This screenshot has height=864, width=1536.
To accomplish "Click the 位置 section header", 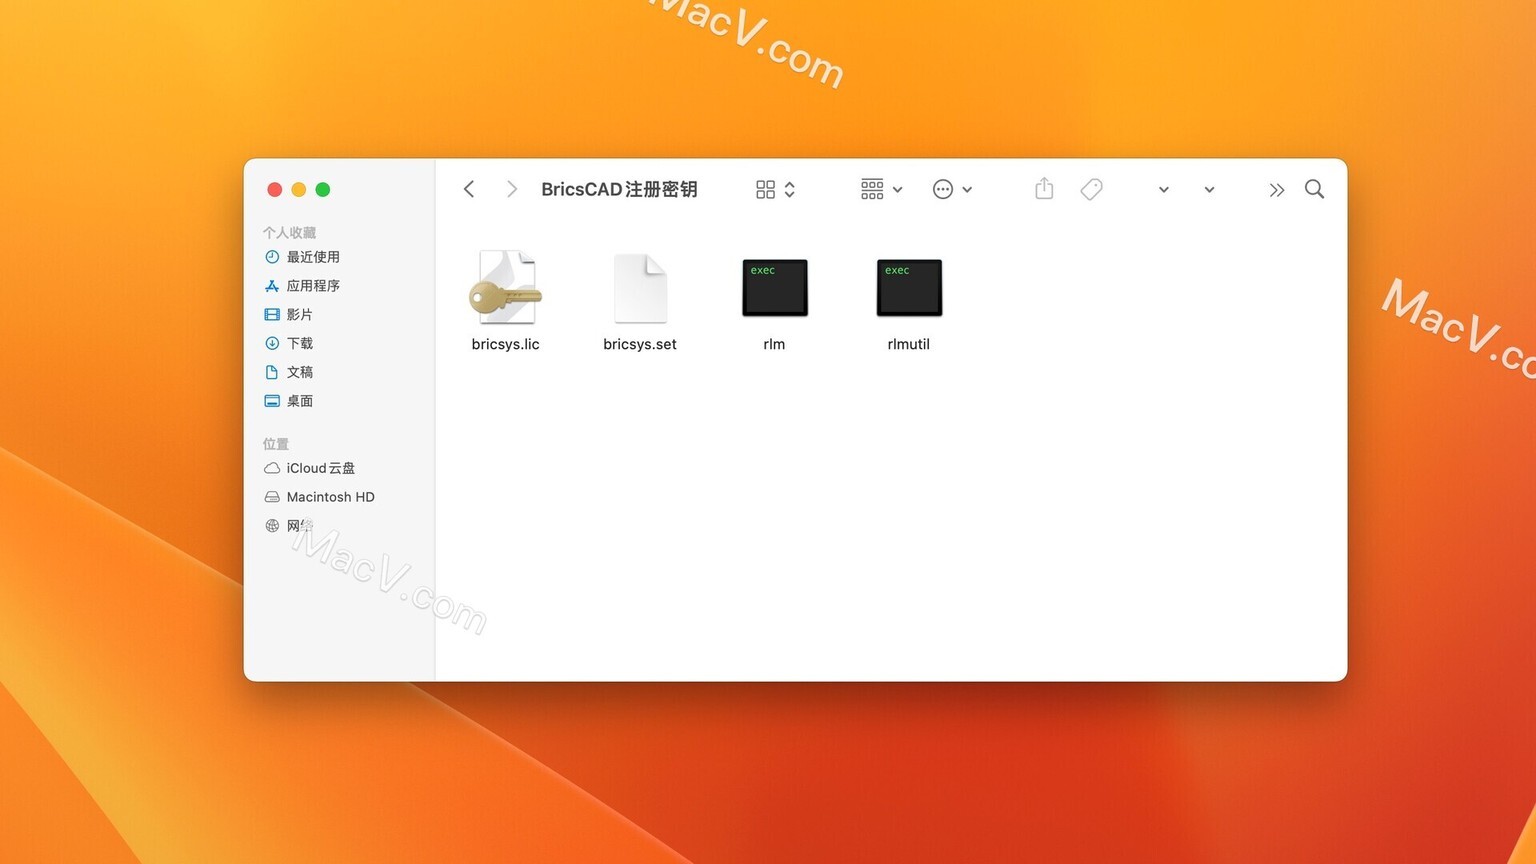I will point(276,444).
